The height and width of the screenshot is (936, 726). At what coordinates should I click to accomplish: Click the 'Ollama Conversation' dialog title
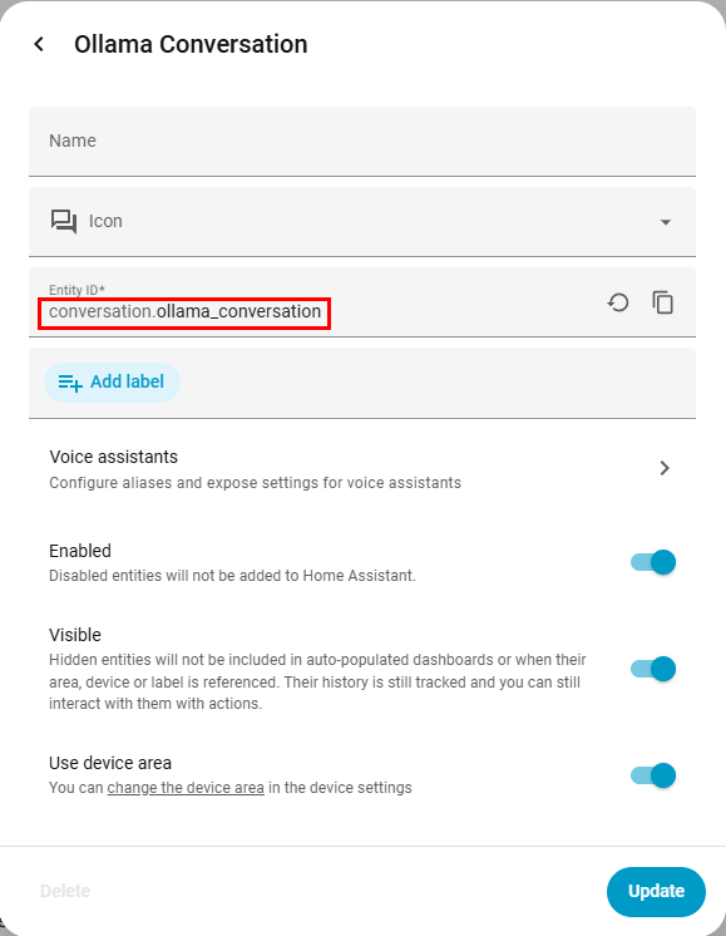(x=191, y=44)
